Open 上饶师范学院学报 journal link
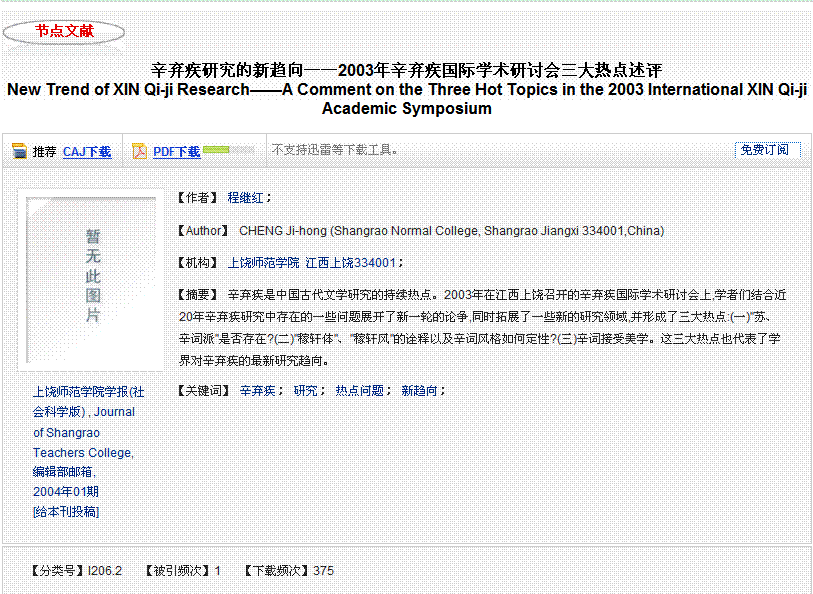This screenshot has height=594, width=813. [88, 402]
